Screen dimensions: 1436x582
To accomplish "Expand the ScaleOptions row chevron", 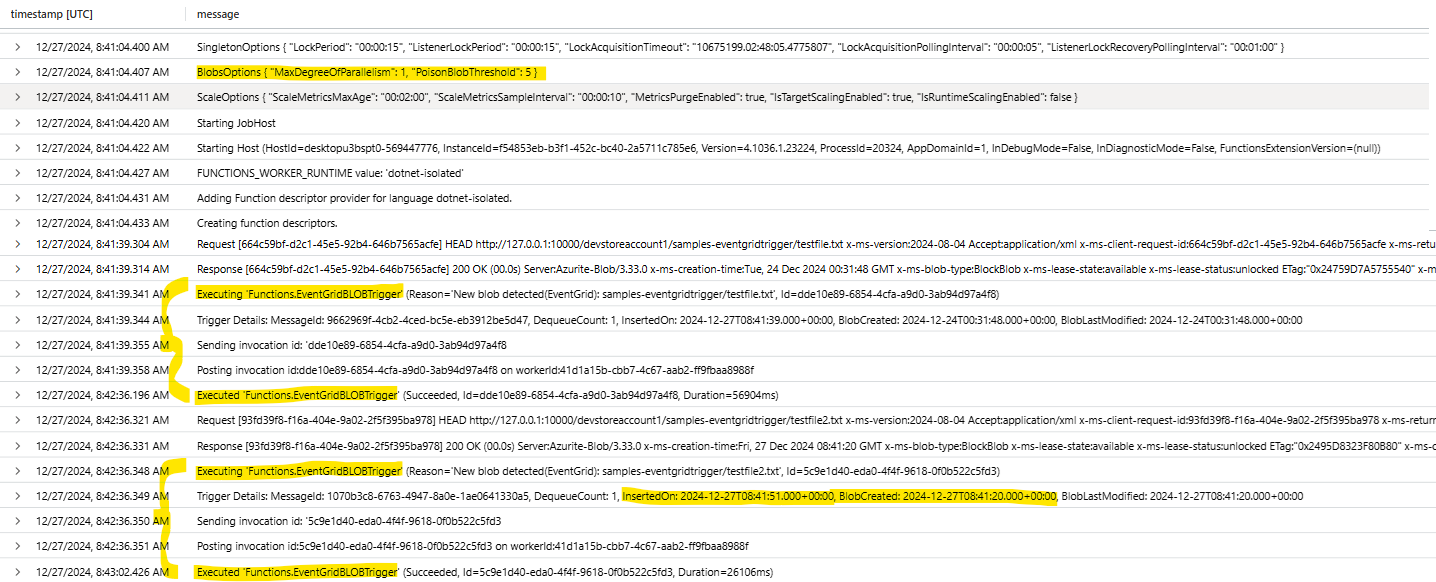I will (x=17, y=97).
